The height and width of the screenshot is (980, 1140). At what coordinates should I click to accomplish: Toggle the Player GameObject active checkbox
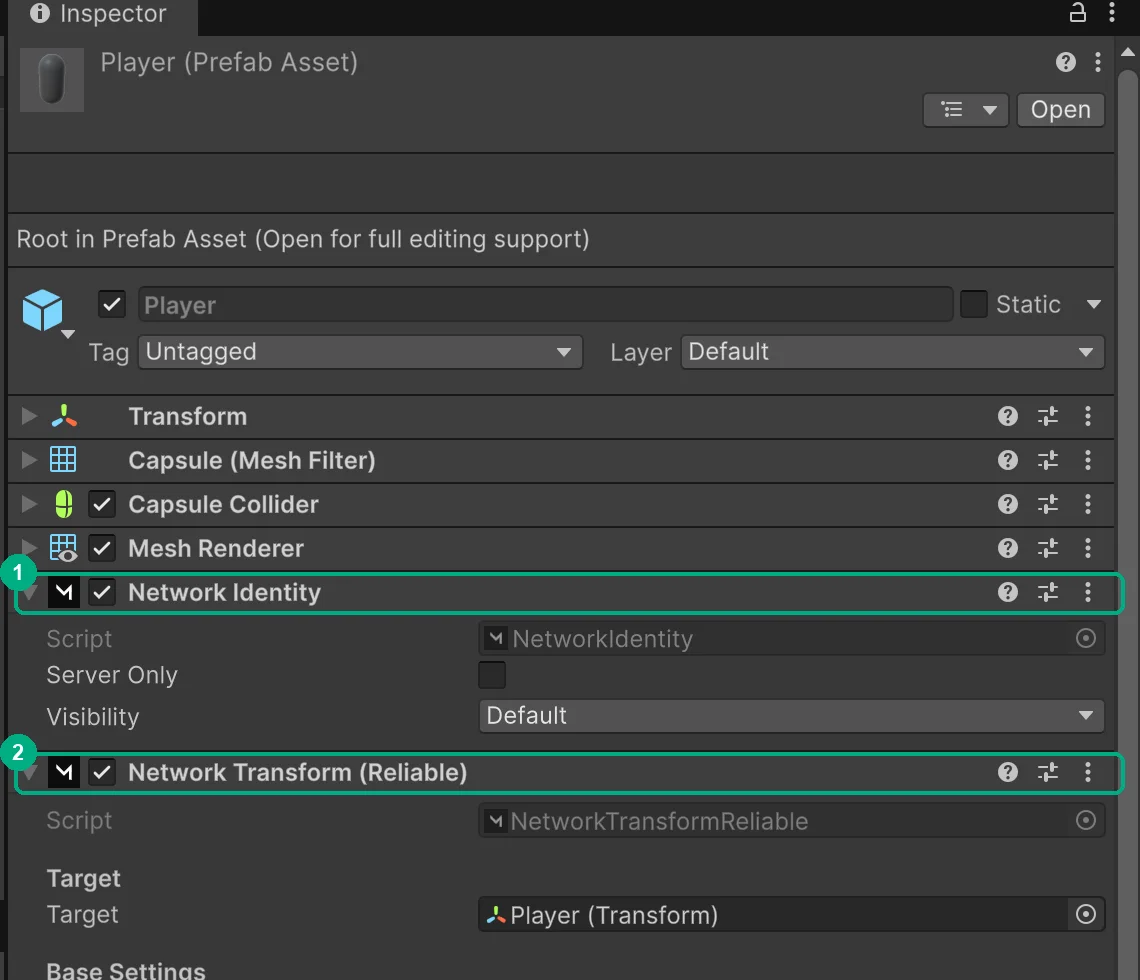112,304
